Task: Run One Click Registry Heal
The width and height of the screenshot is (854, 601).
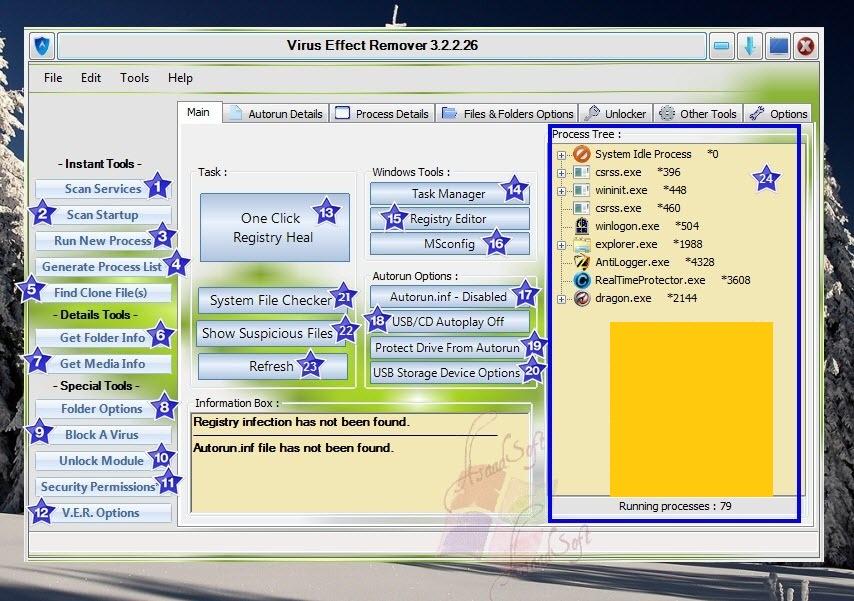Action: pyautogui.click(x=274, y=227)
